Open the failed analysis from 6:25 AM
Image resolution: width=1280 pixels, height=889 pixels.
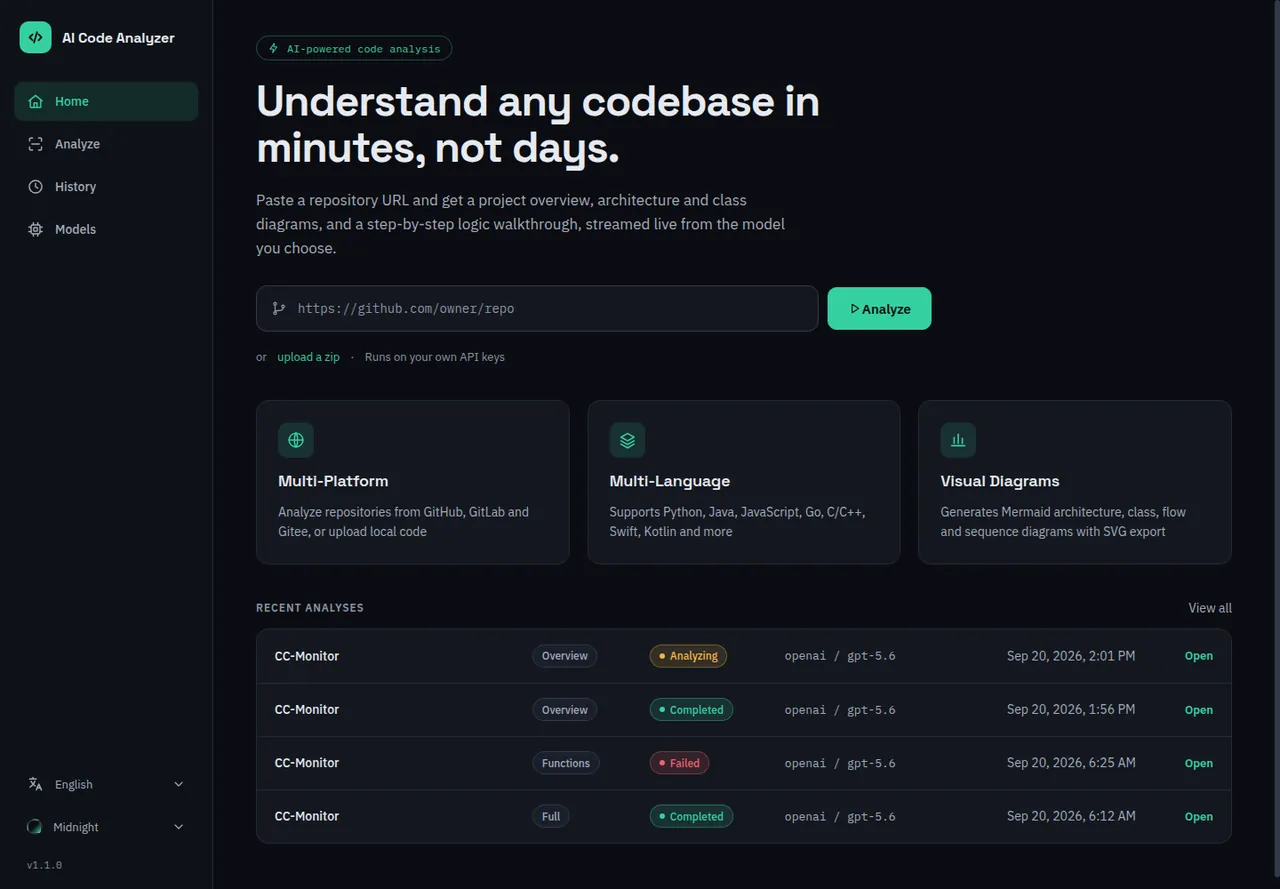click(1198, 763)
